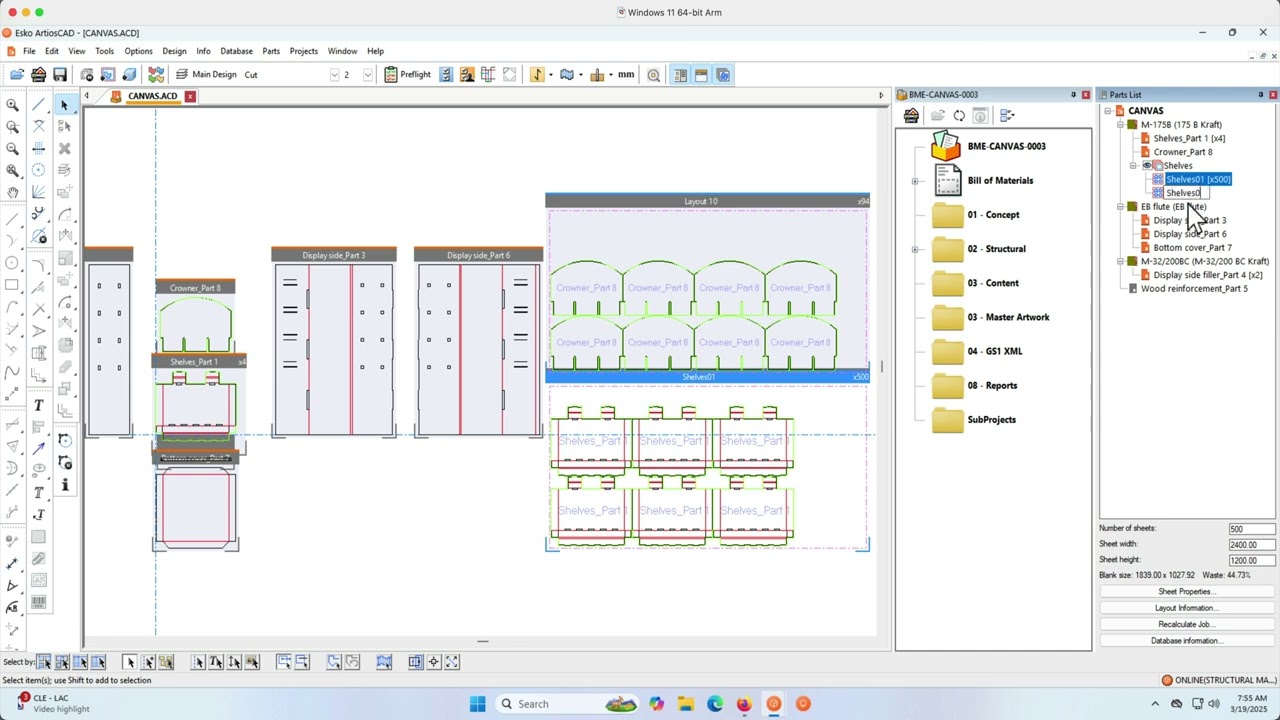
Task: Choose the Circle tool
Action: [12, 263]
